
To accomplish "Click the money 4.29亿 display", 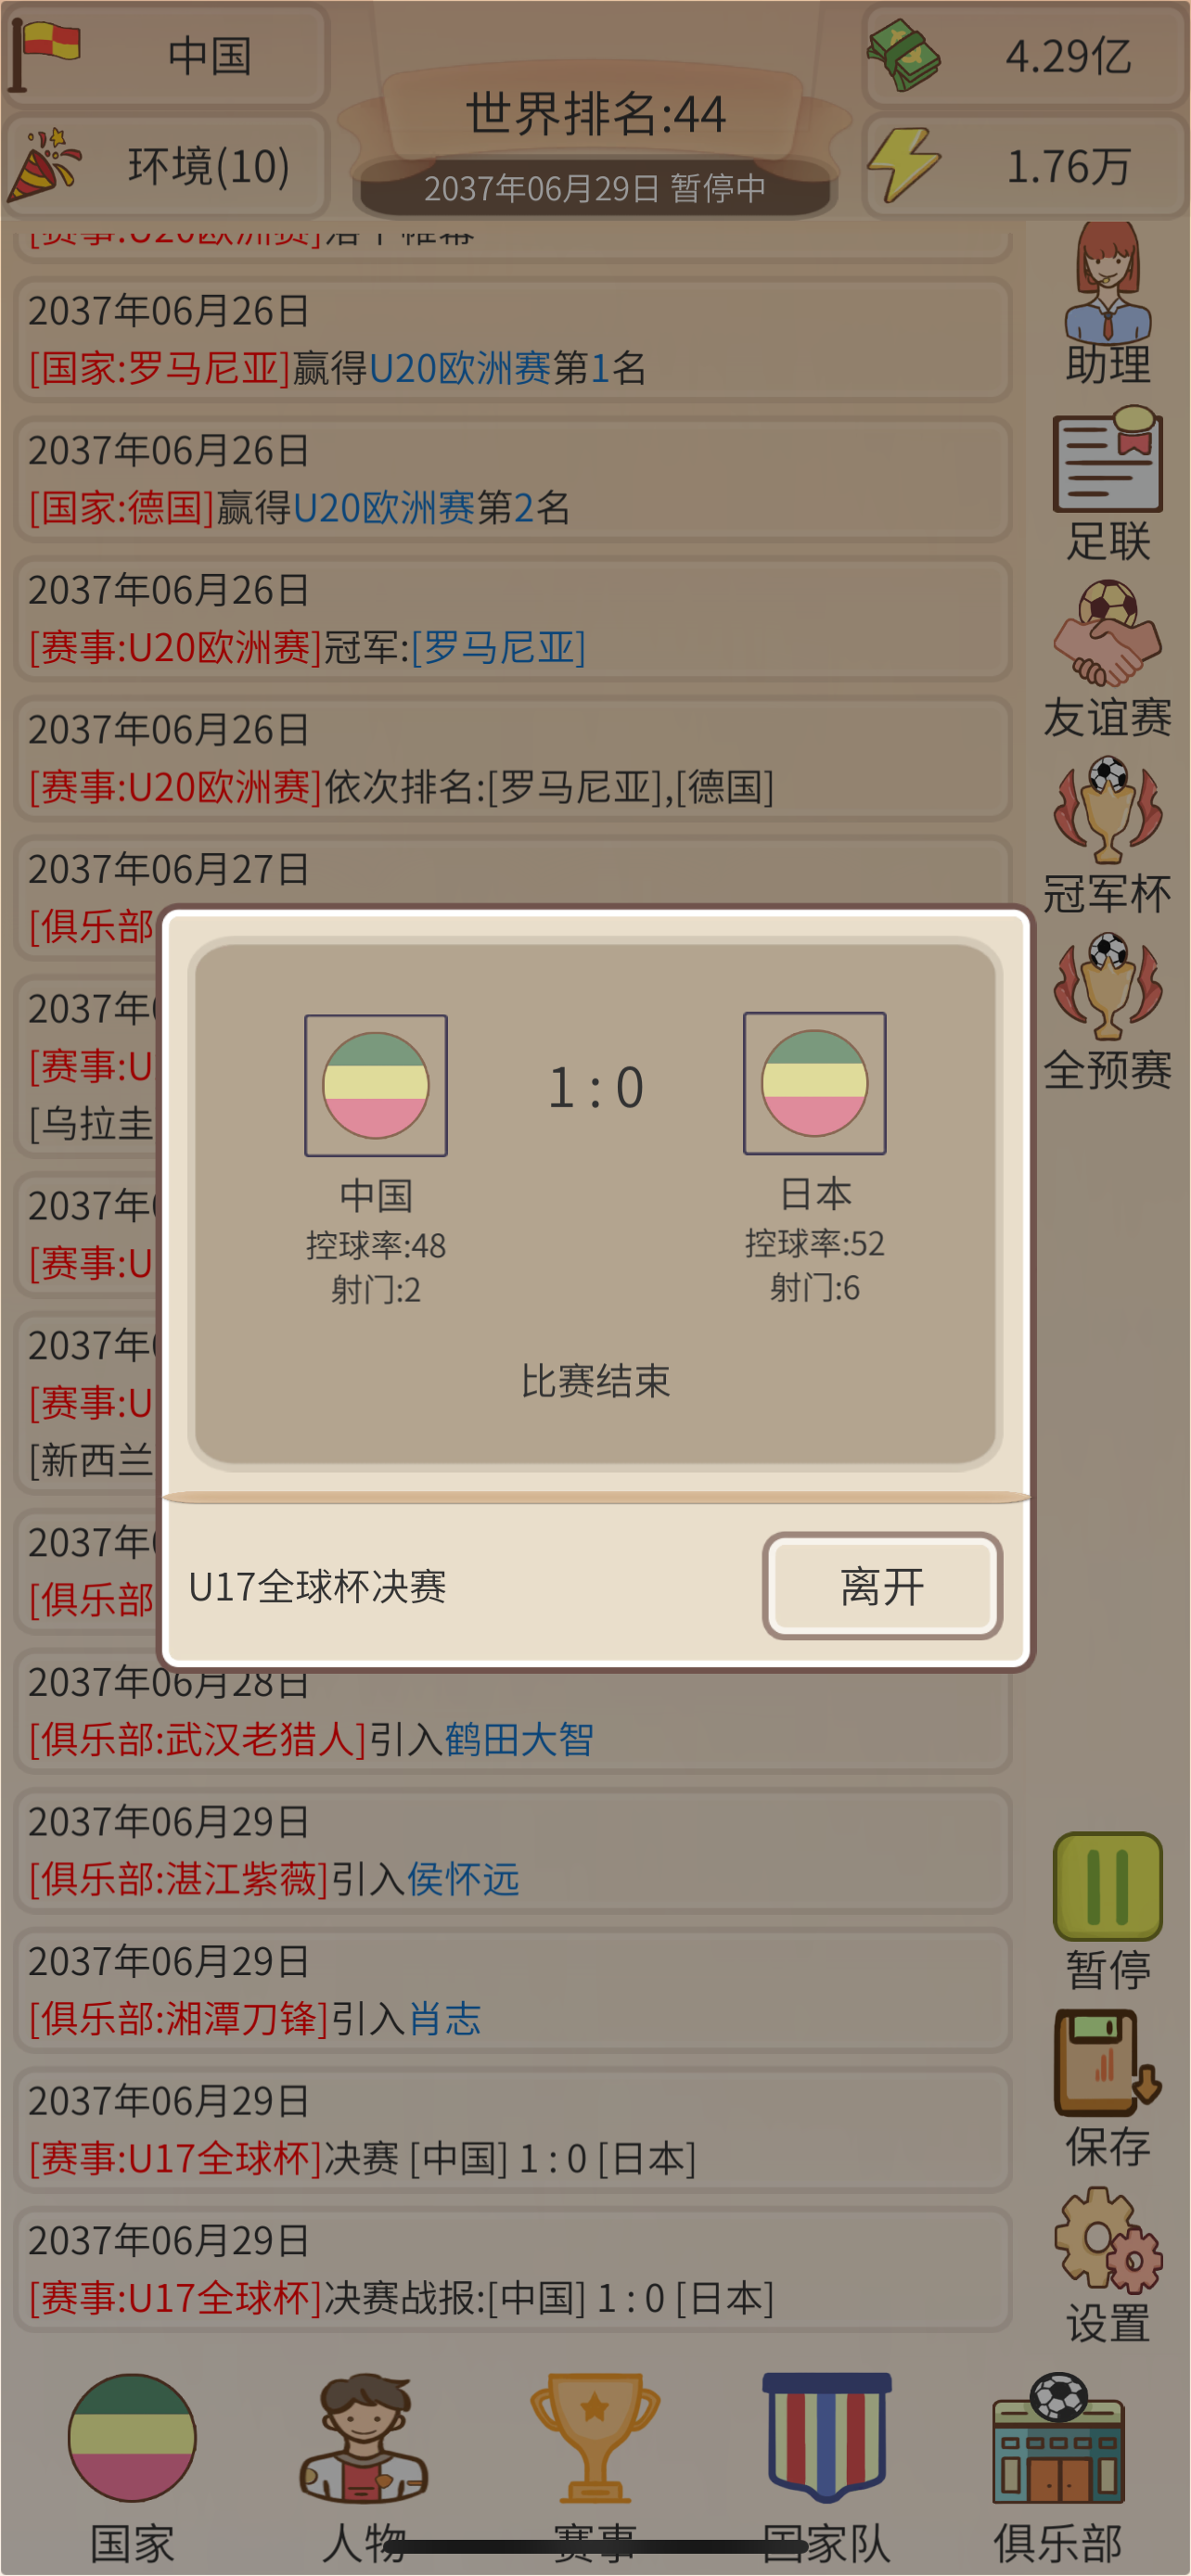I will pyautogui.click(x=1025, y=55).
